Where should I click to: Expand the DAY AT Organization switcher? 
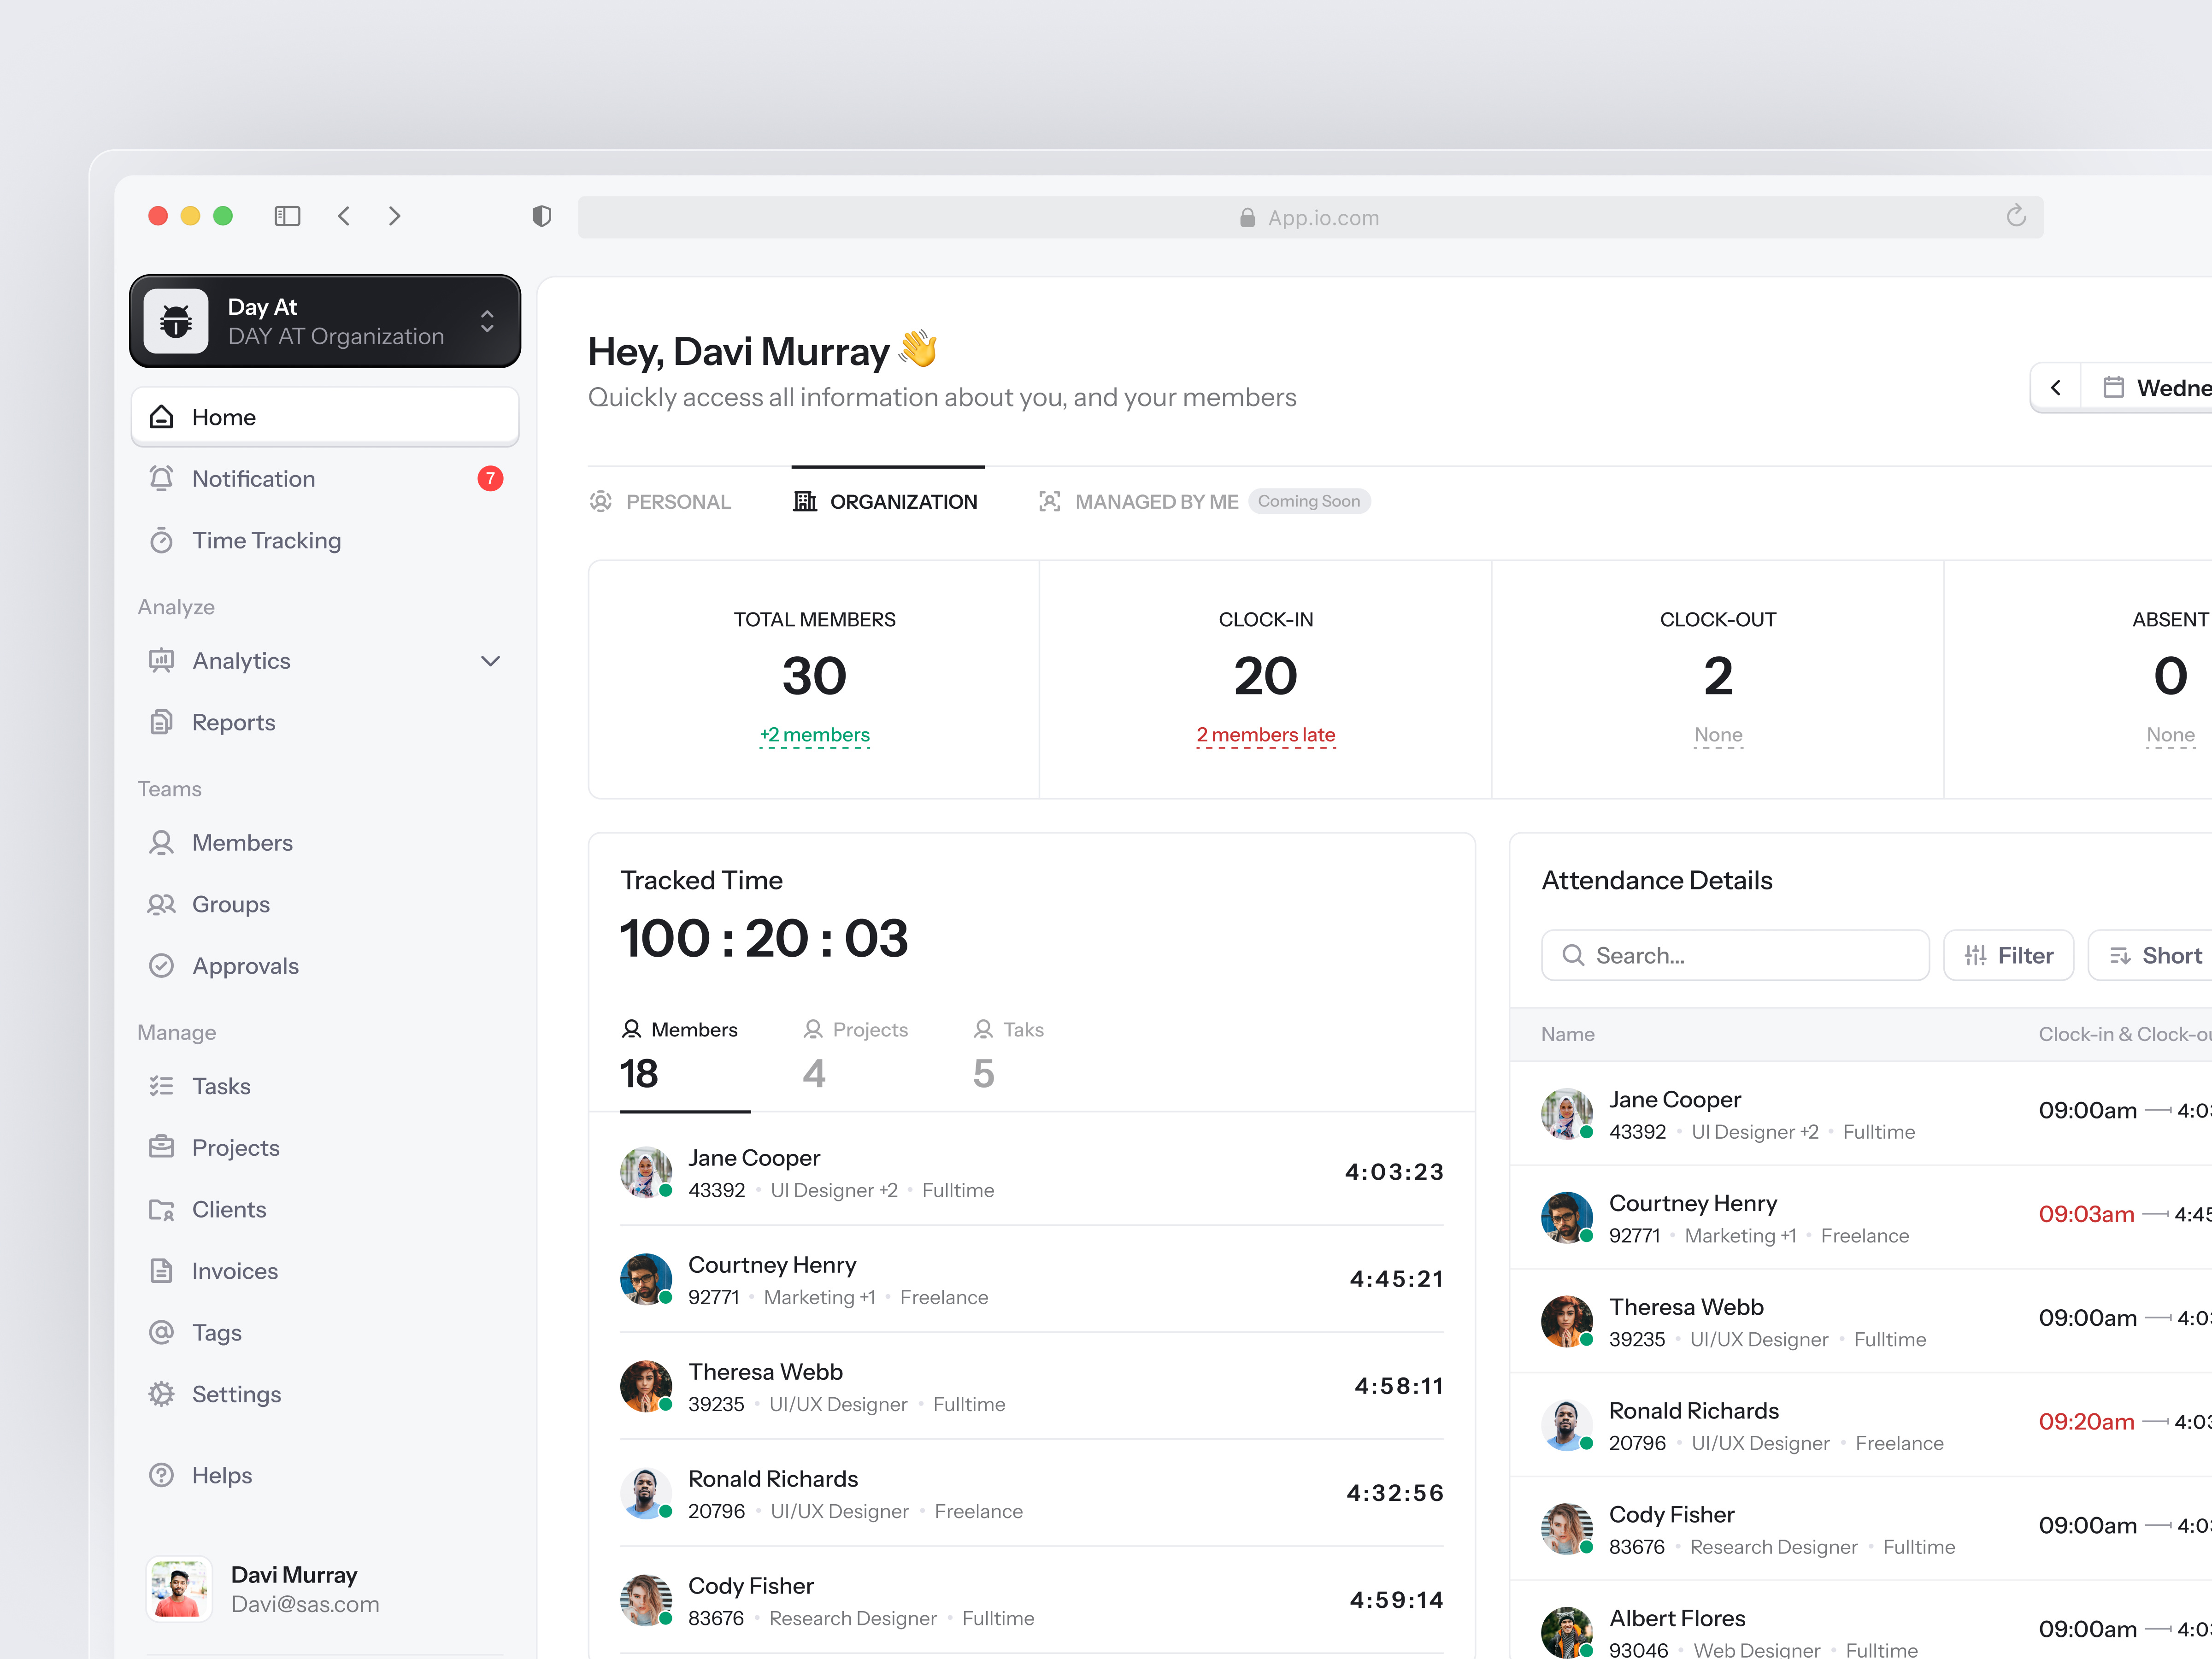(487, 321)
